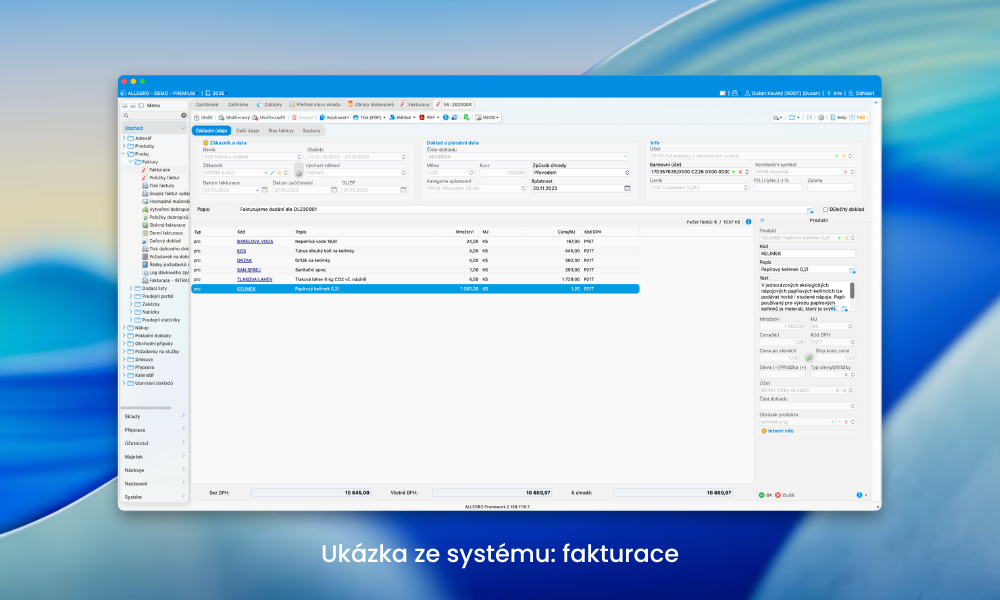
Task: Open the Náhled preview dropdown
Action: coord(402,117)
